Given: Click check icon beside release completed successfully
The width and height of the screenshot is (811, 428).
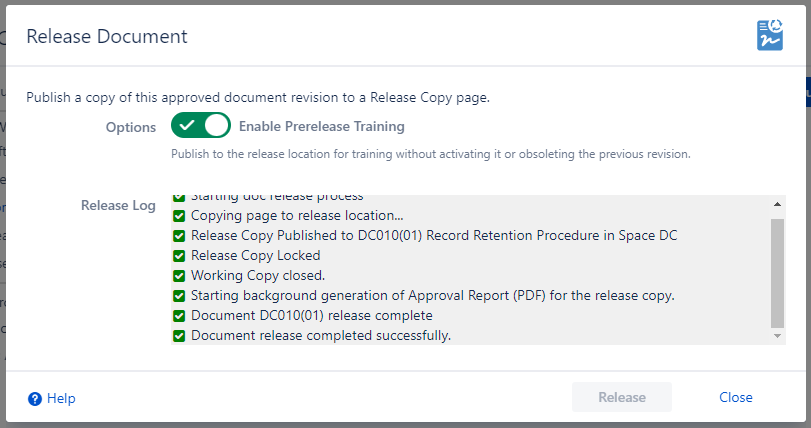Looking at the screenshot, I should click(179, 335).
